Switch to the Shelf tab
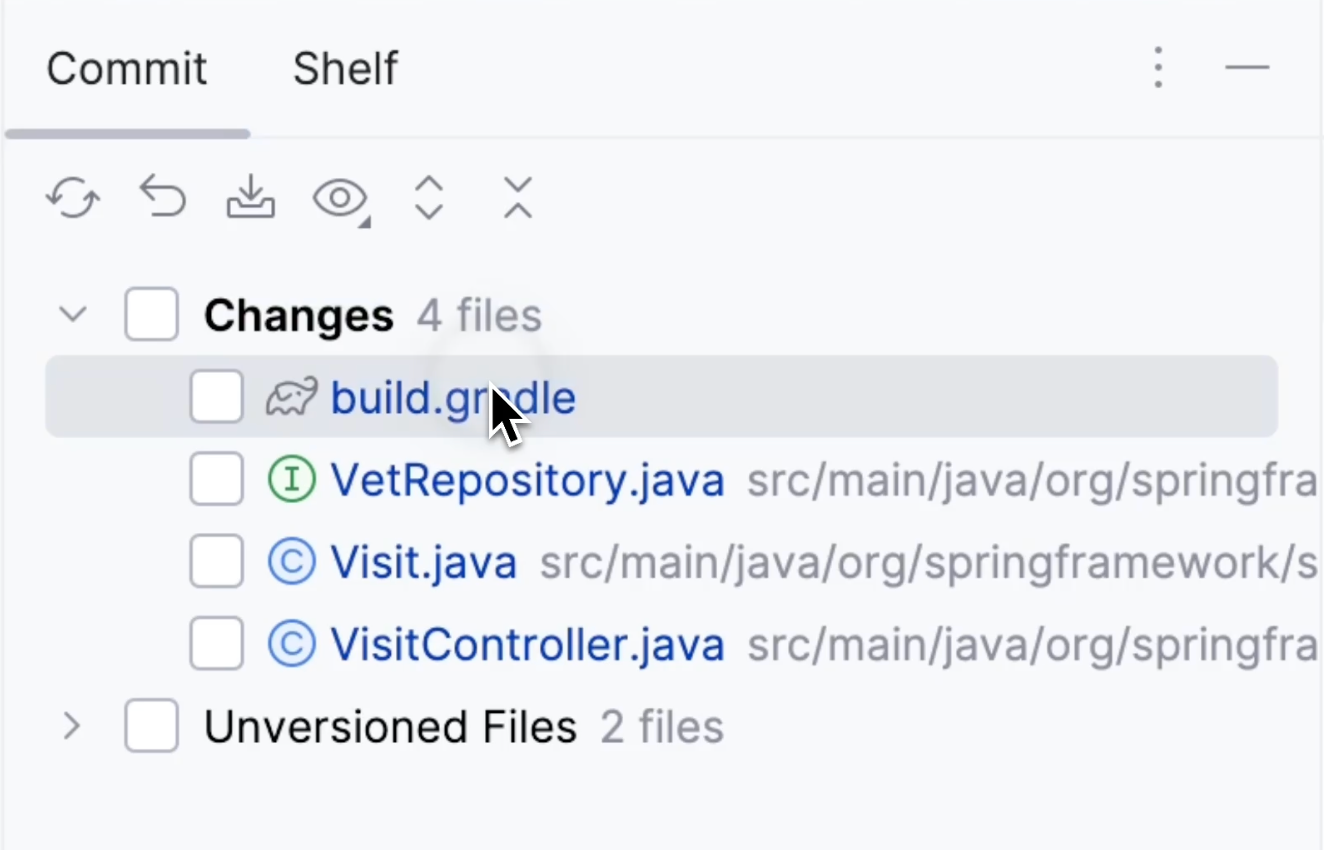This screenshot has height=850, width=1324. tap(344, 67)
